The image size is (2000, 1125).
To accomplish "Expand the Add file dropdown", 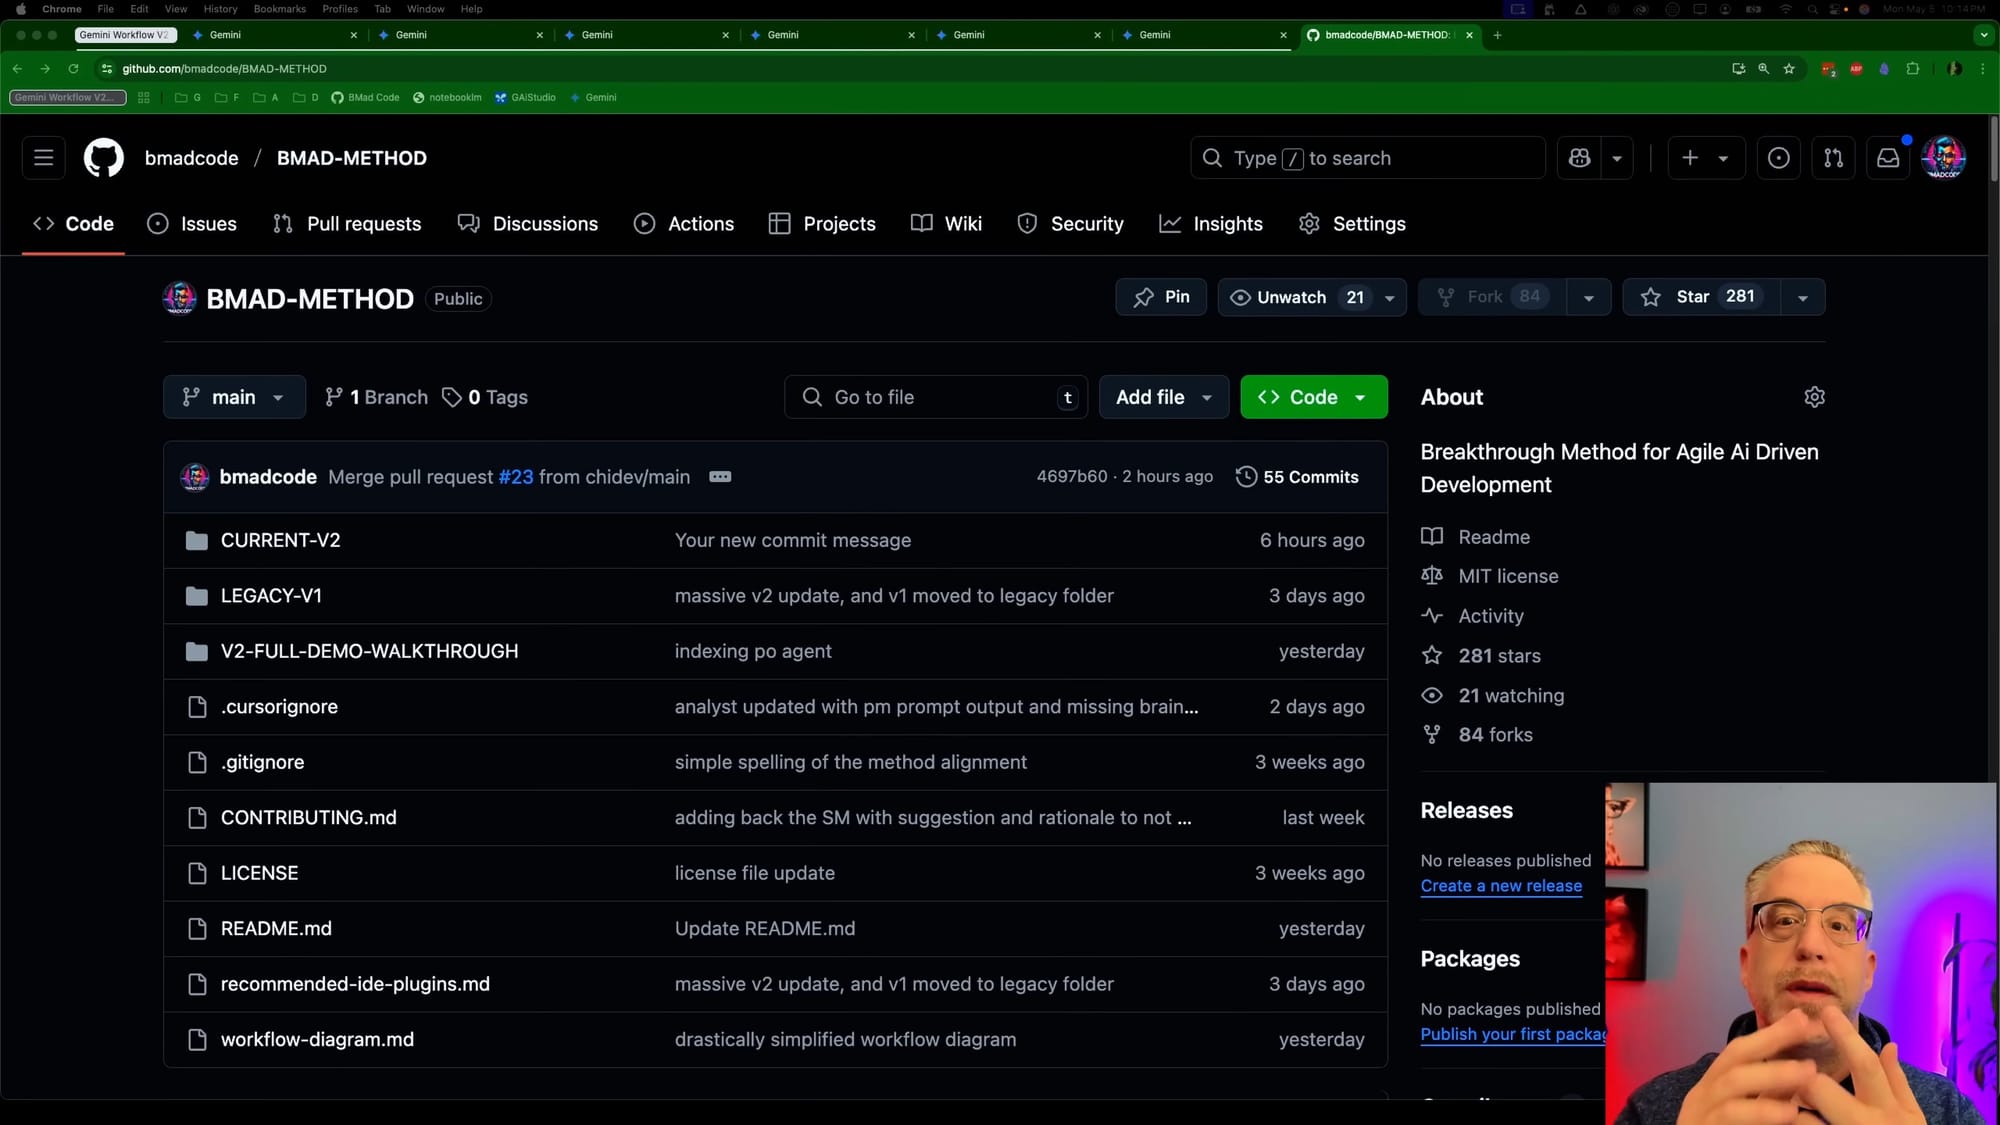I will point(1163,397).
